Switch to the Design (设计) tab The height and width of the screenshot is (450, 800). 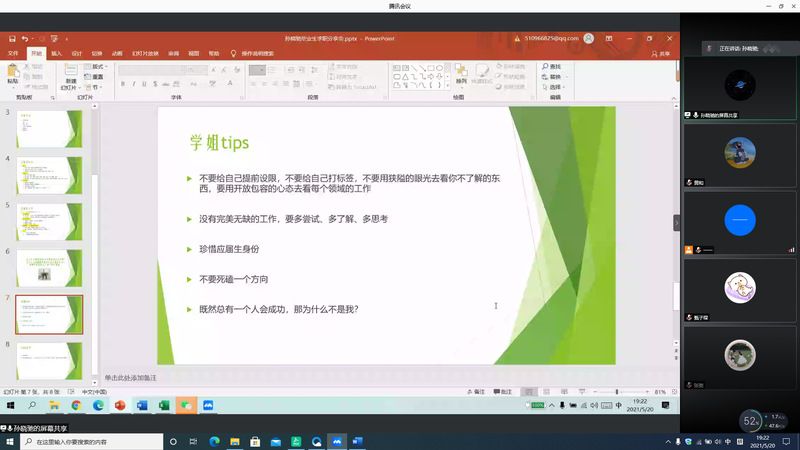click(x=77, y=54)
